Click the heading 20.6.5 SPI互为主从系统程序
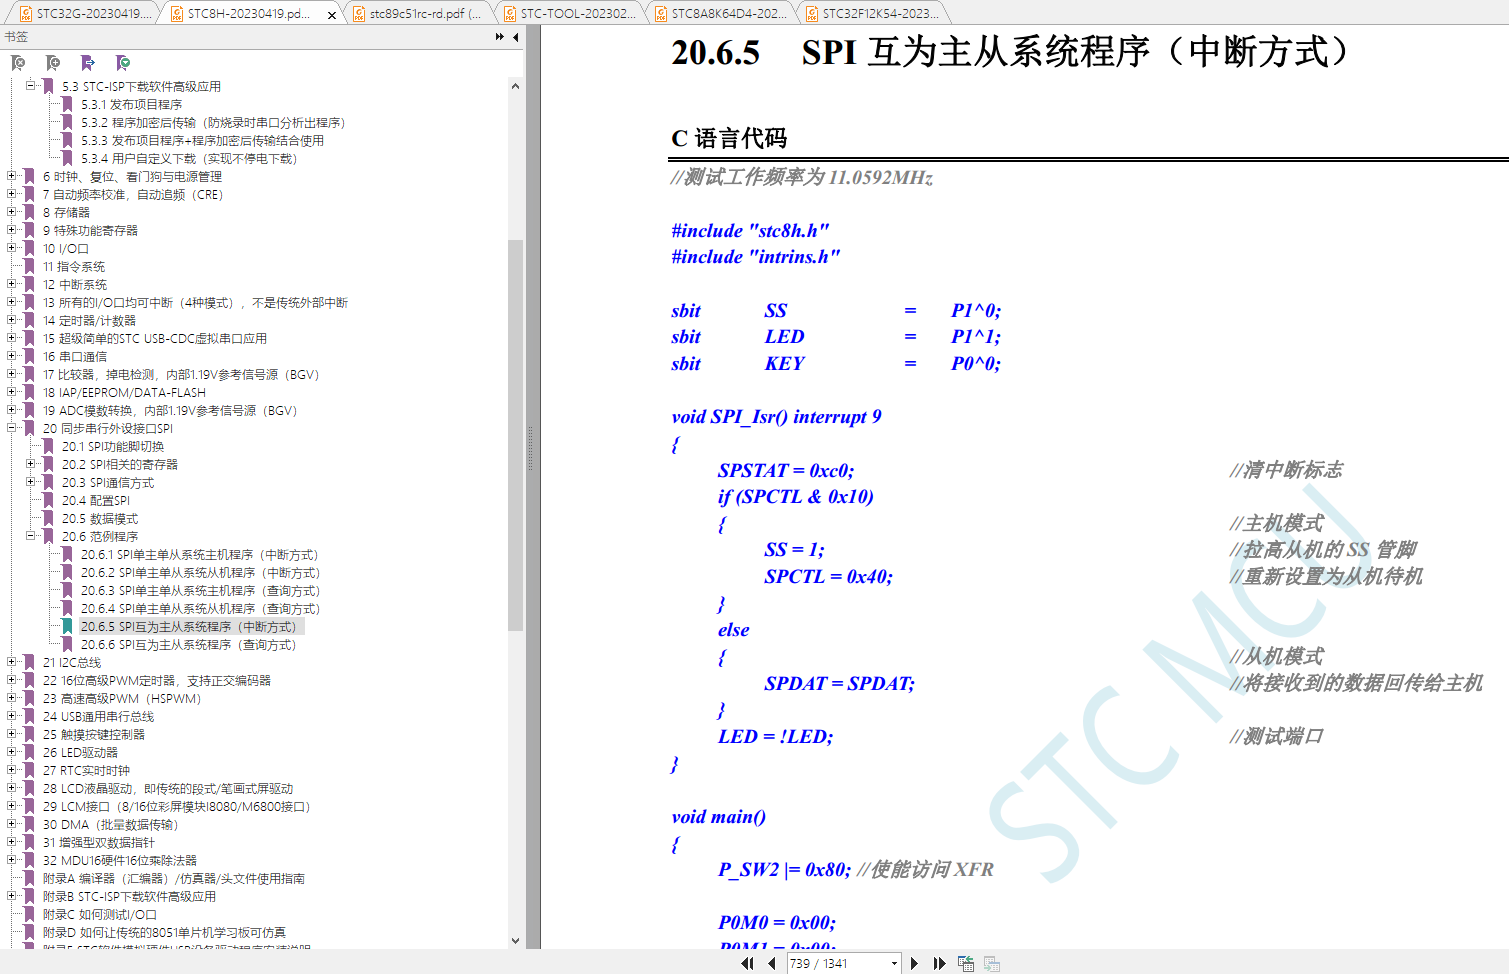The image size is (1509, 974). [x=1014, y=52]
